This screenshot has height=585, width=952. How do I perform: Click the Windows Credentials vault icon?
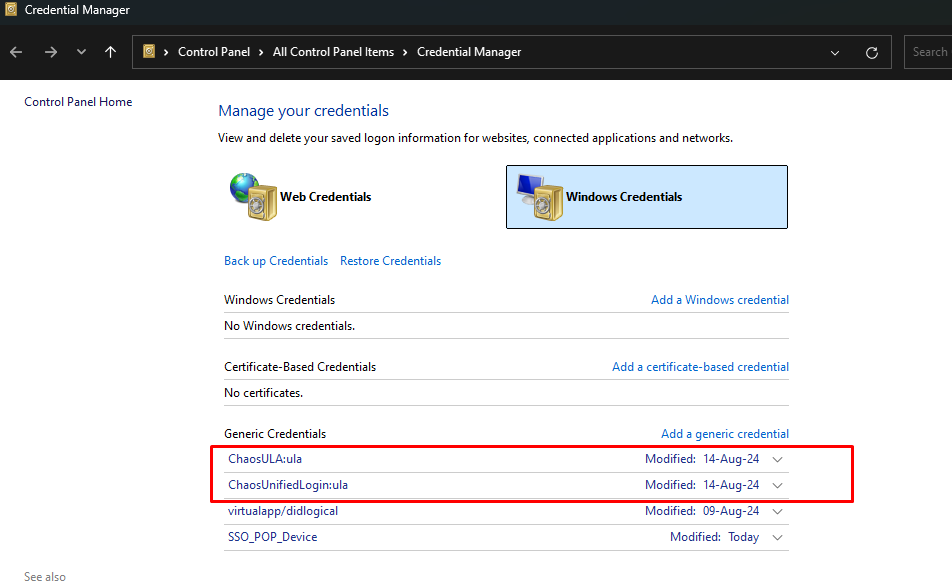pyautogui.click(x=538, y=195)
